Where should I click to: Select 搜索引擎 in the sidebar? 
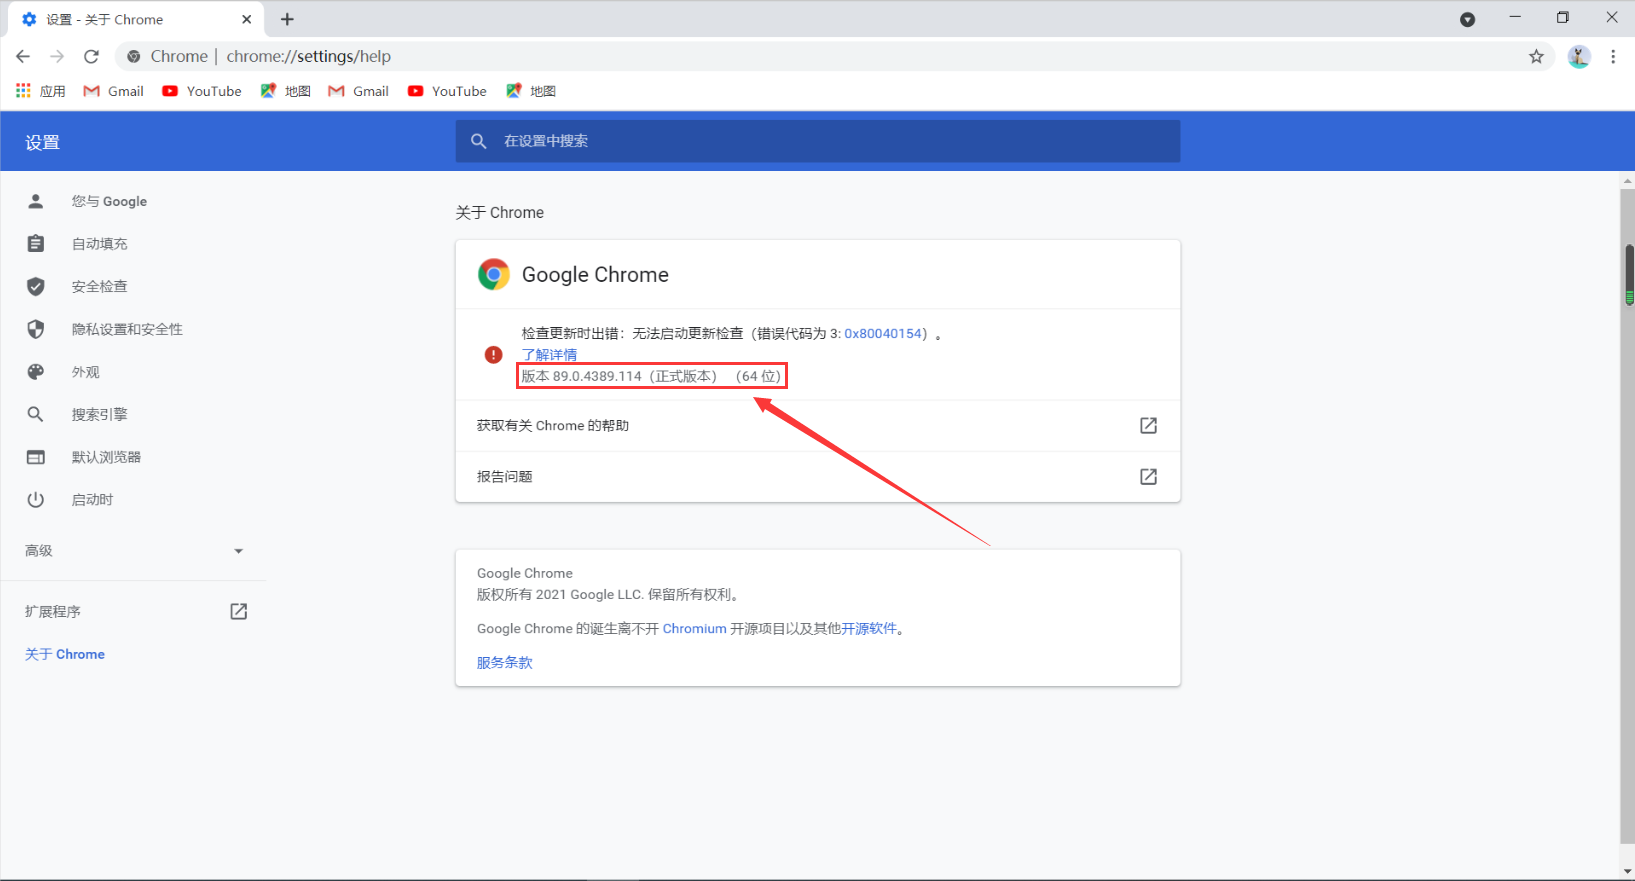point(99,414)
